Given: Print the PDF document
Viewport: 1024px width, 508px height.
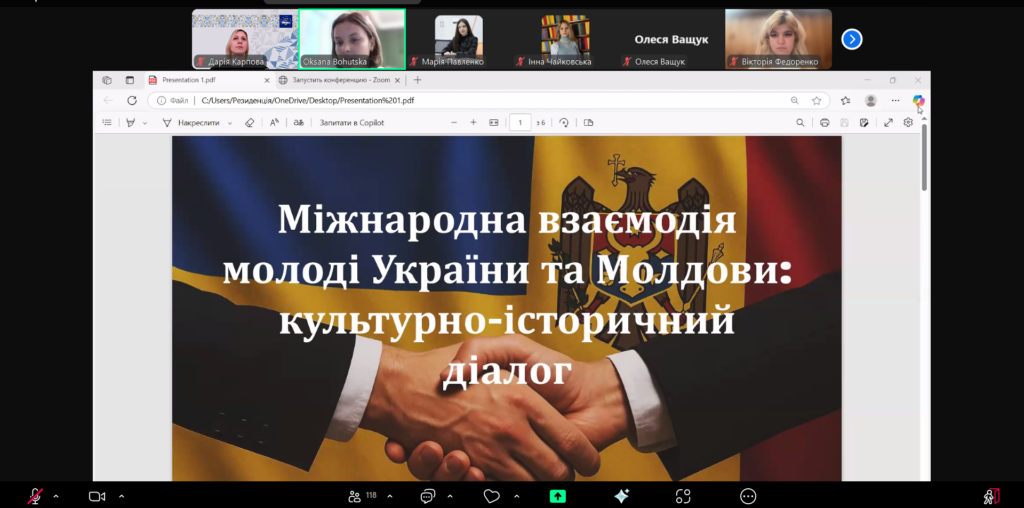Looking at the screenshot, I should (824, 122).
